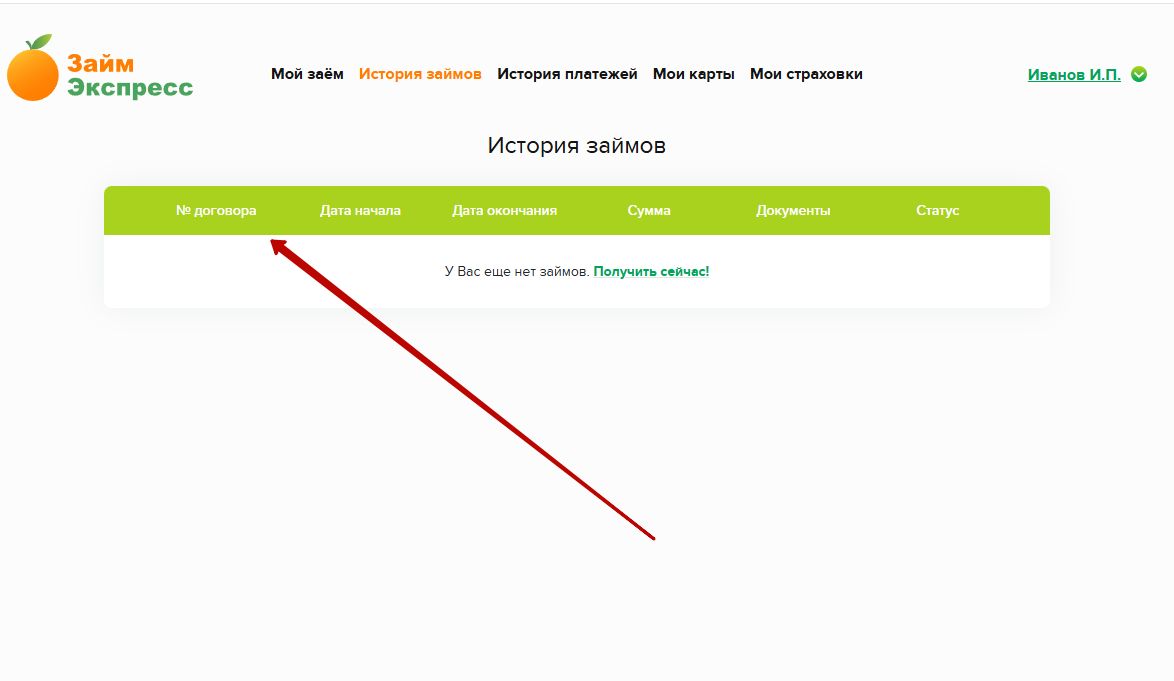Open the Иванов И.П. profile link

click(1074, 75)
